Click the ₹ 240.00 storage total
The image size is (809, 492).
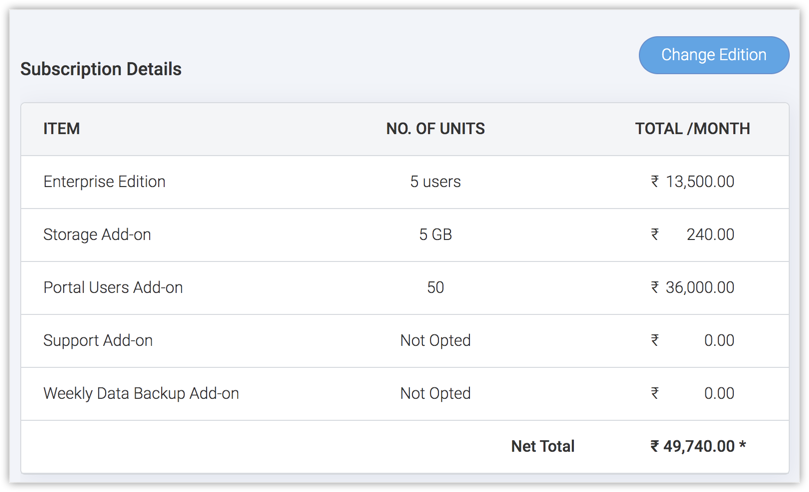click(x=692, y=235)
